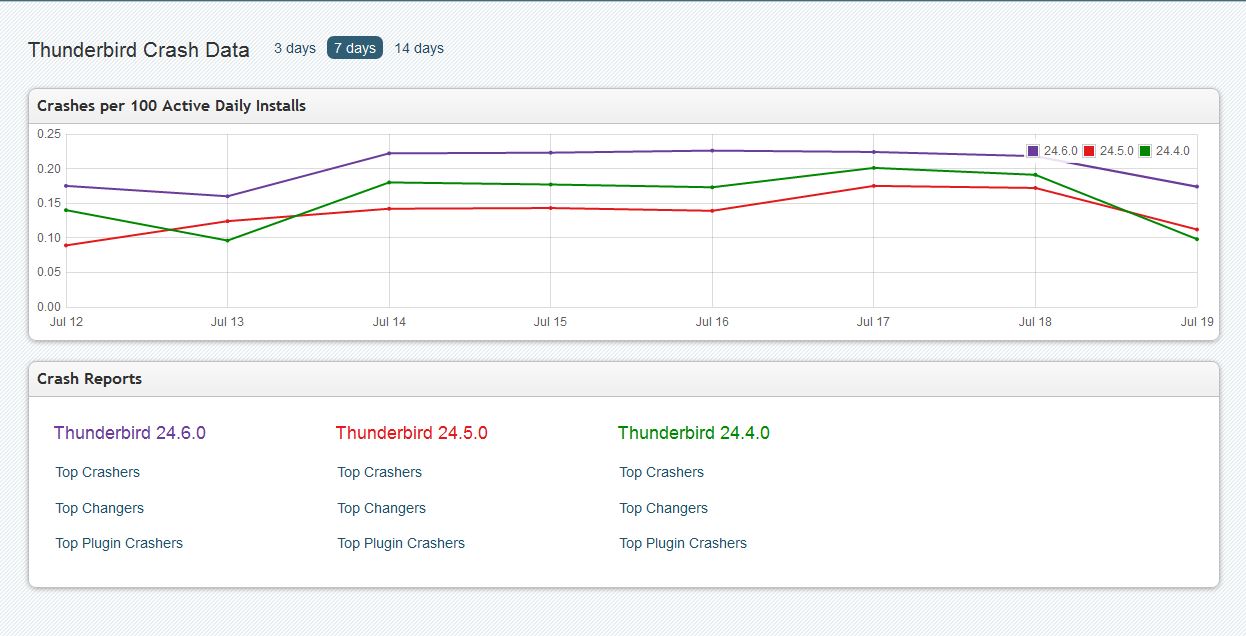Open Top Changers for Thunderbird 24.4.0

(x=664, y=508)
